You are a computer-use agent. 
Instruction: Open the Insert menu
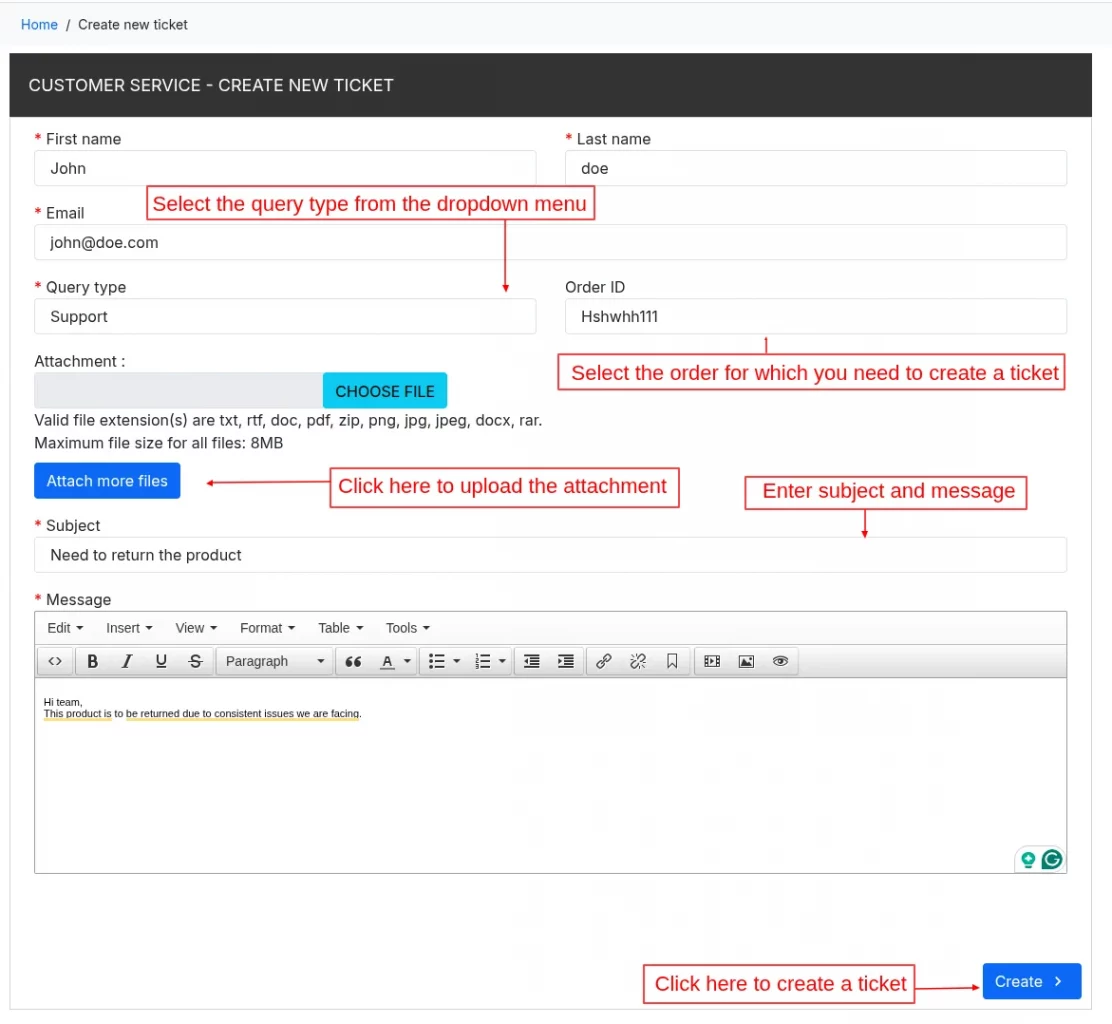(129, 628)
